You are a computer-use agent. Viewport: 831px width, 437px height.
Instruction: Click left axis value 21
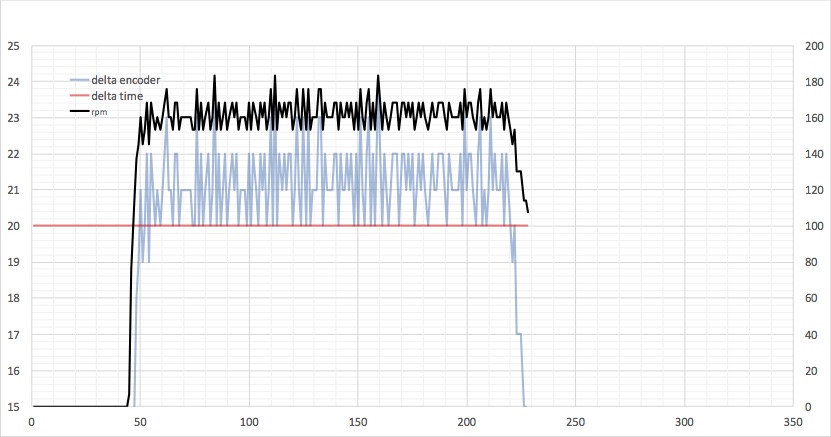click(x=13, y=190)
